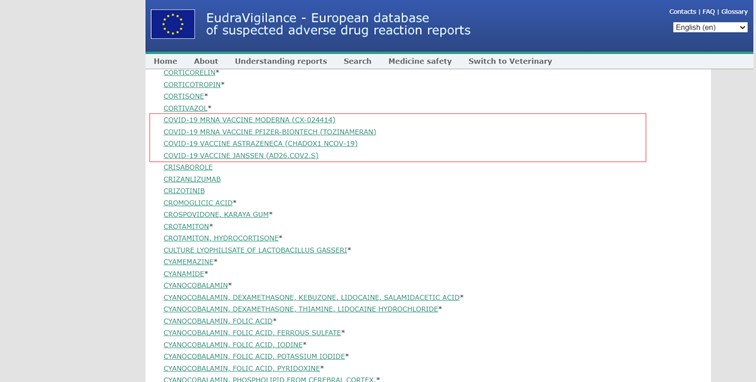Switch to Veterinary section
This screenshot has height=382, width=756.
[510, 61]
